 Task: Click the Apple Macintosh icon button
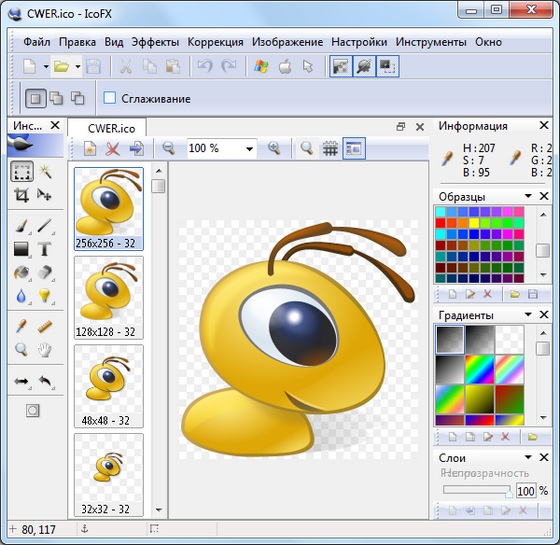(285, 66)
